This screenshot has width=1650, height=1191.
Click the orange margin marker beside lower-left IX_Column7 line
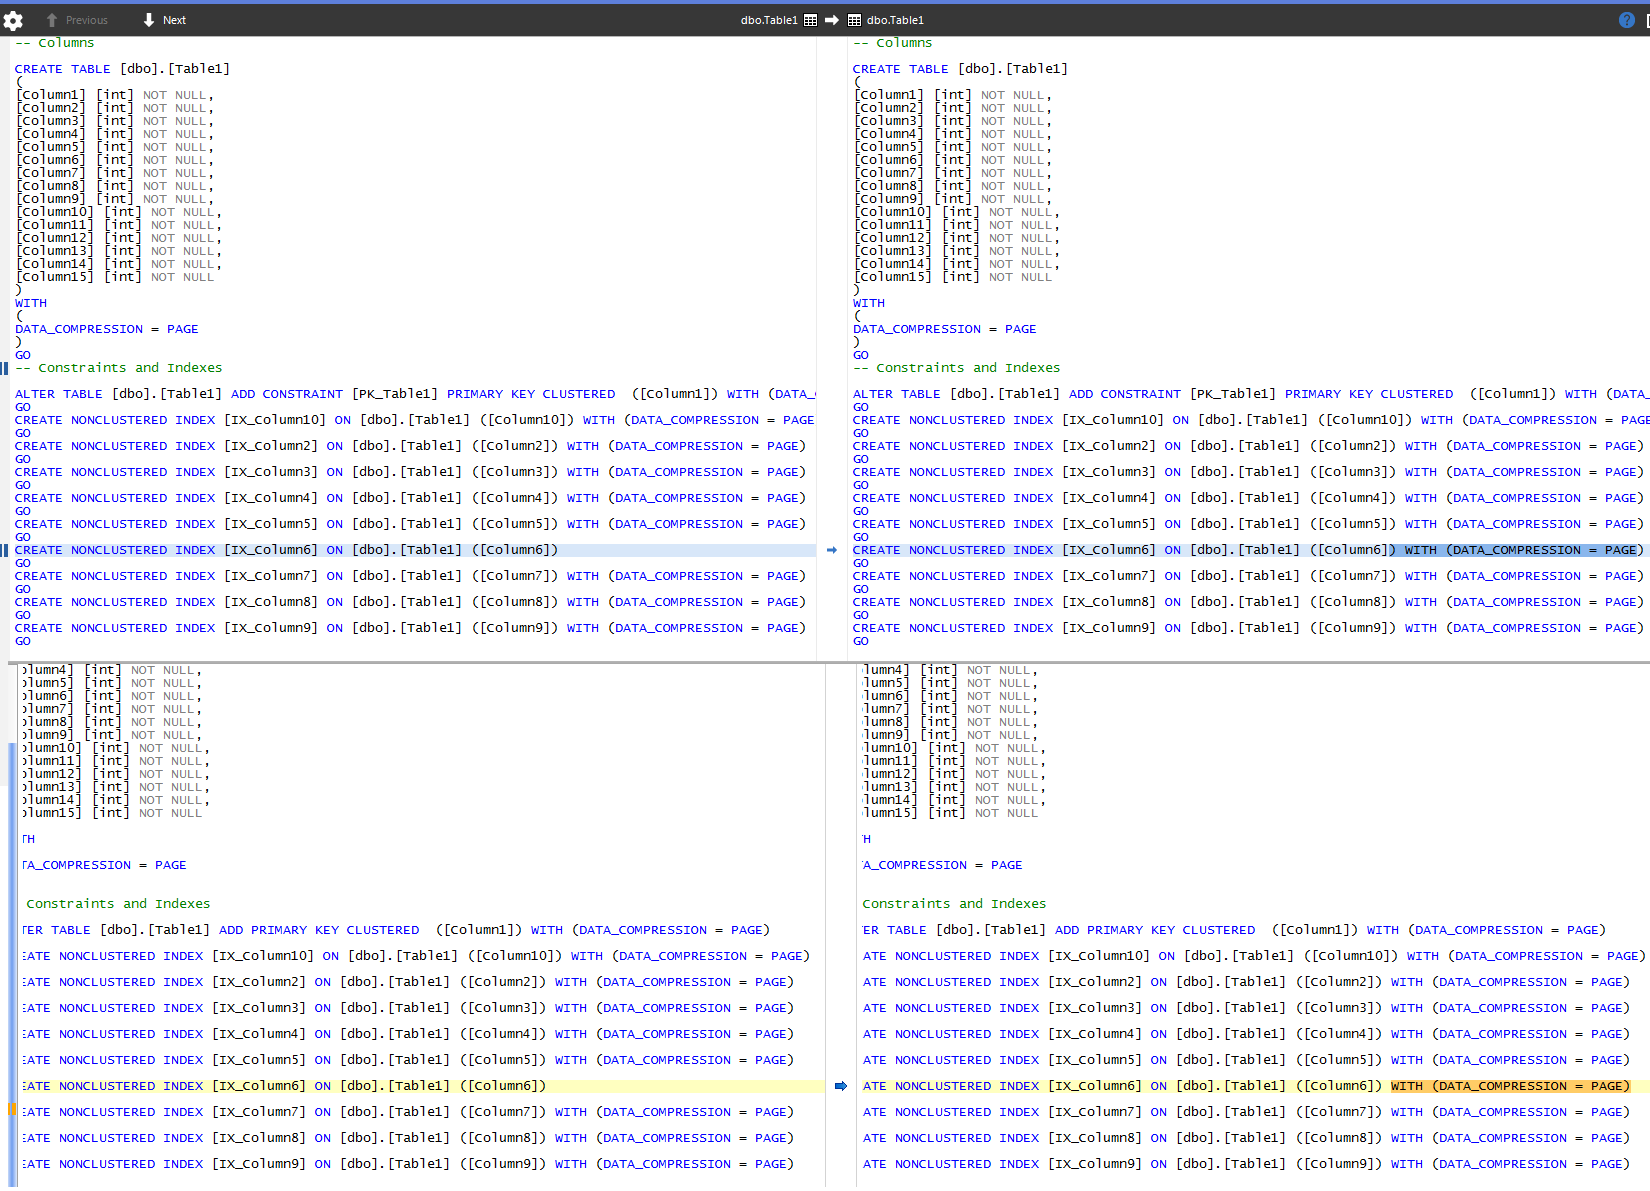[12, 1110]
